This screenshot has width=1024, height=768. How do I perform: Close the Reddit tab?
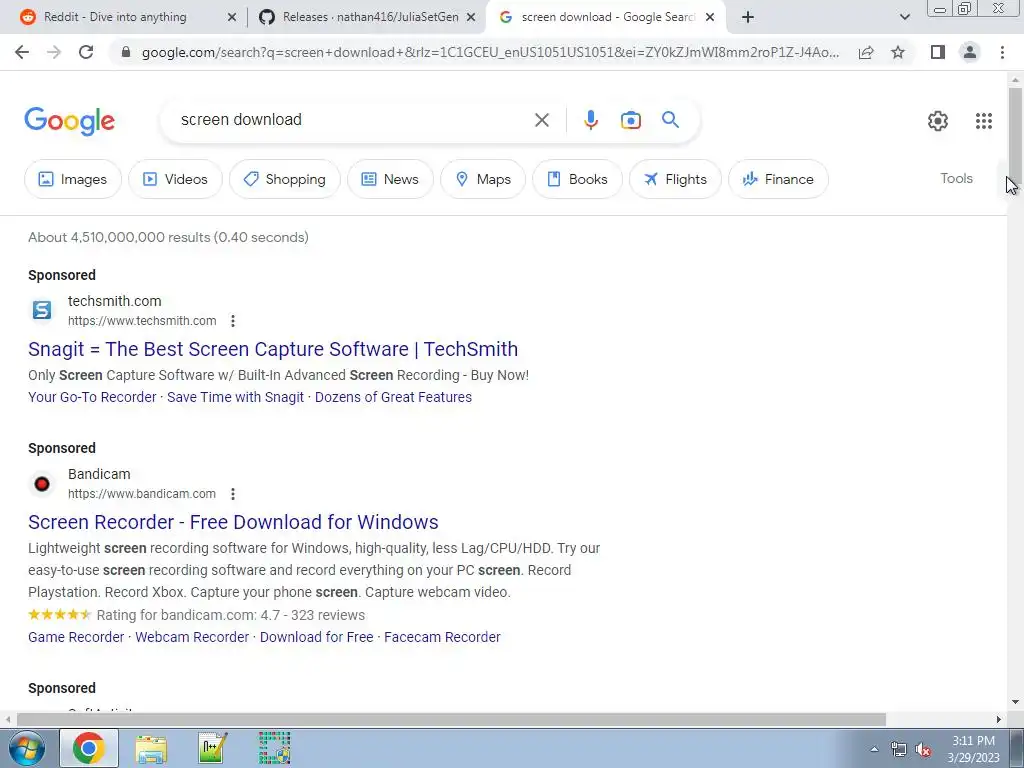[x=231, y=18]
